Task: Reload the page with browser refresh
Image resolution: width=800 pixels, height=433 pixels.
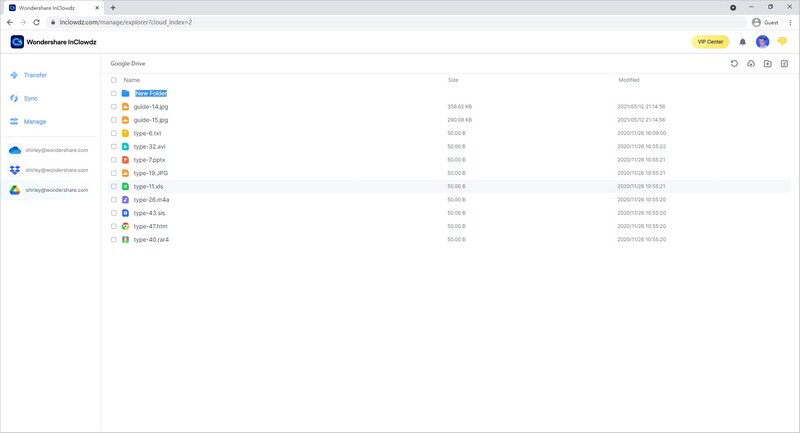Action: click(x=36, y=22)
